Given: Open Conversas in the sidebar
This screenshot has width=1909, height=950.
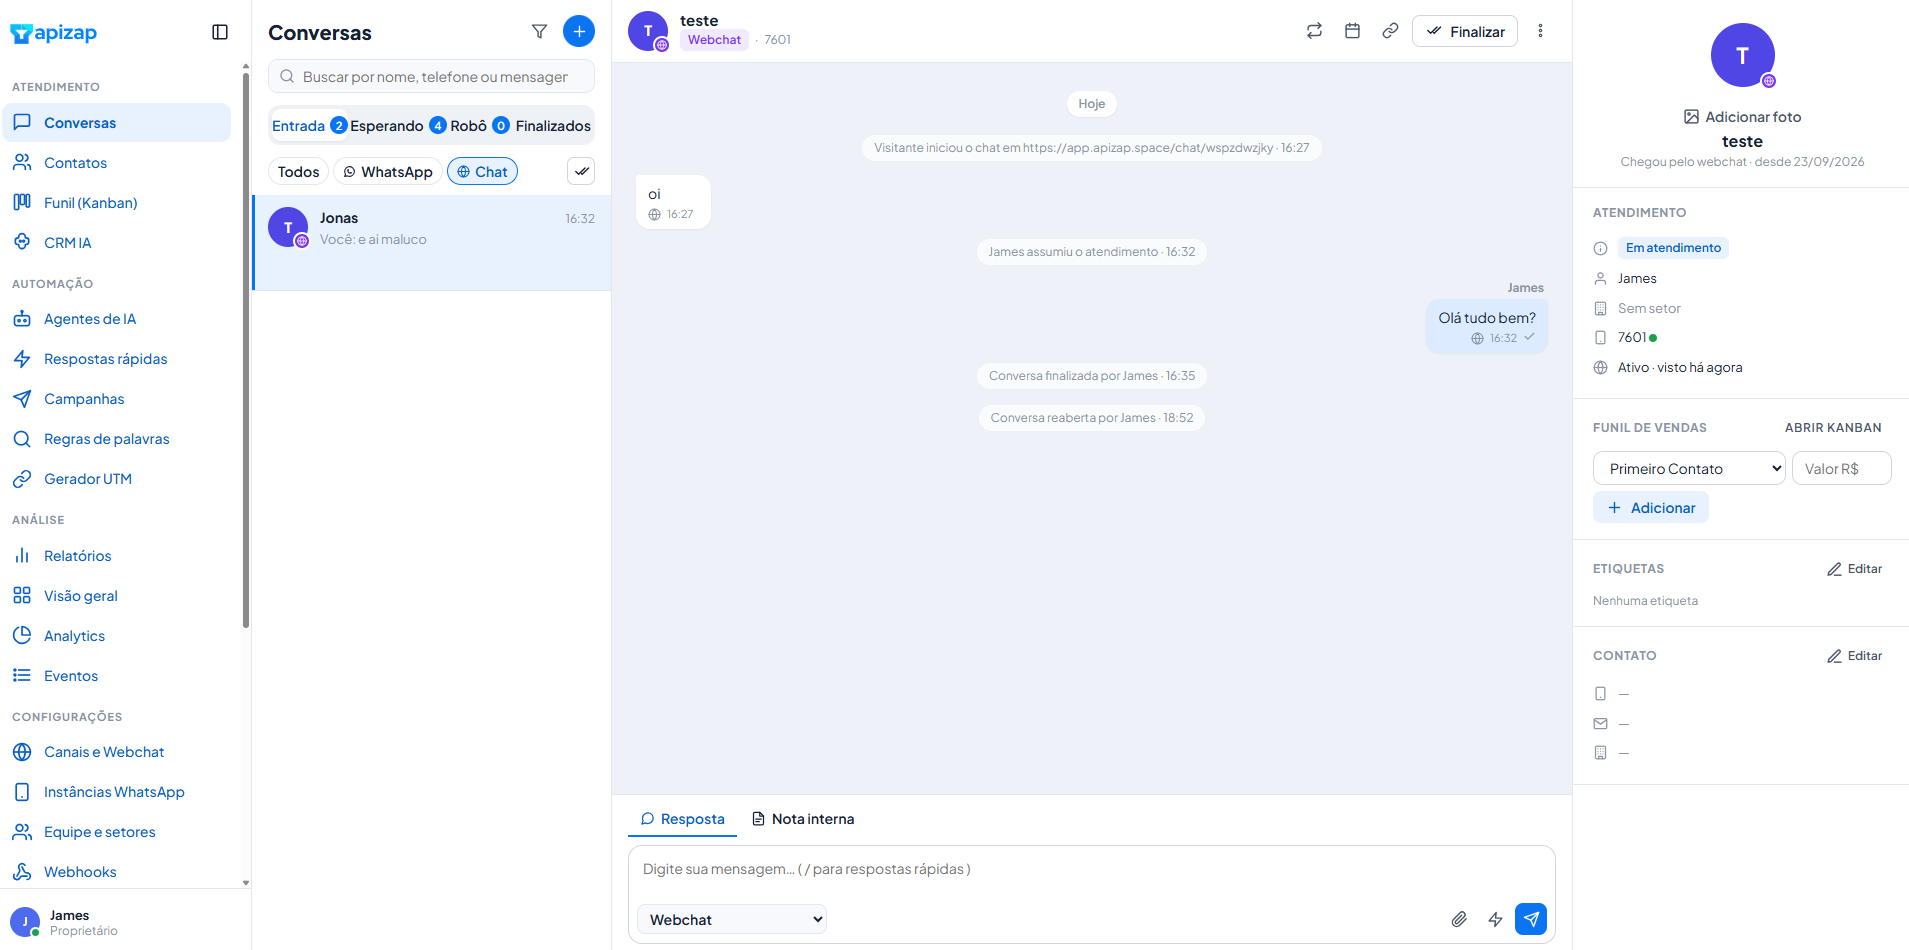Looking at the screenshot, I should tap(116, 123).
